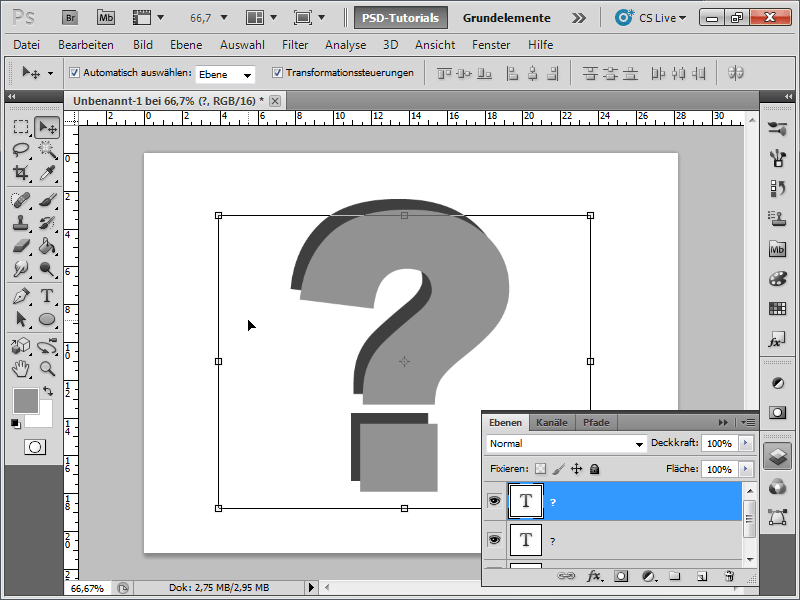Add adjustment layer from Layers panel
Screen dimensions: 800x600
coord(648,576)
